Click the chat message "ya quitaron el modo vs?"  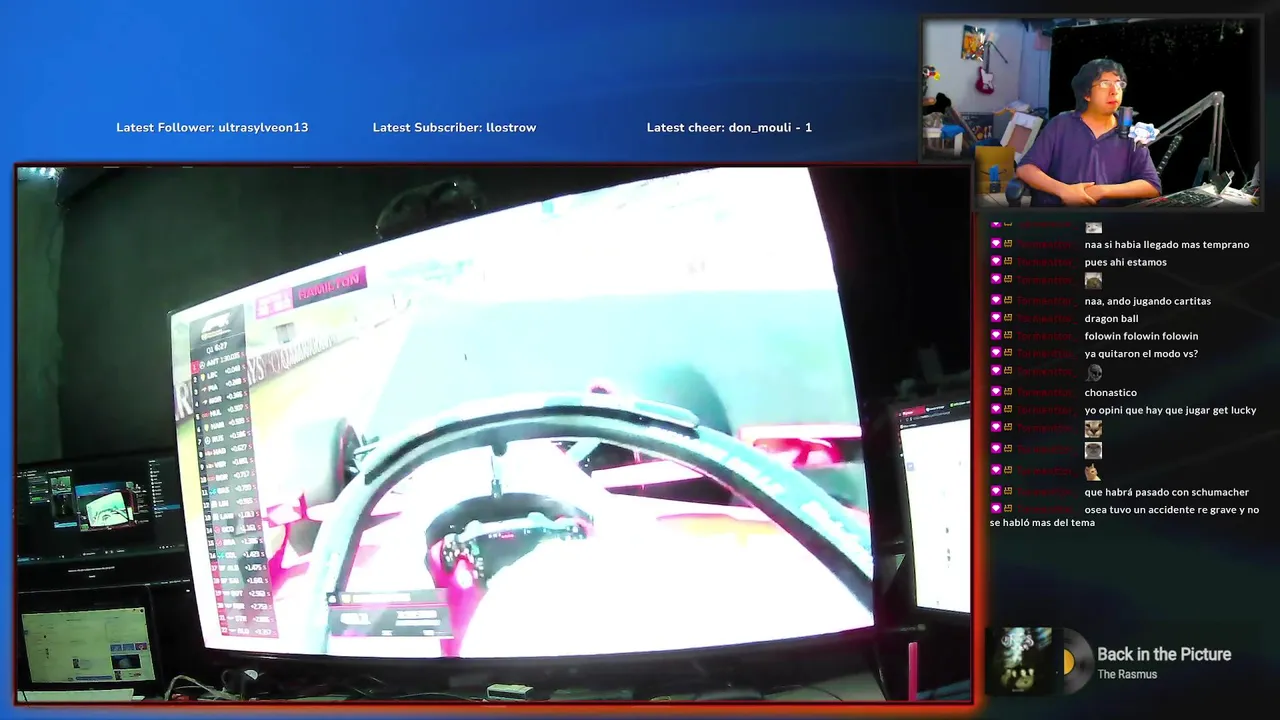(1141, 354)
